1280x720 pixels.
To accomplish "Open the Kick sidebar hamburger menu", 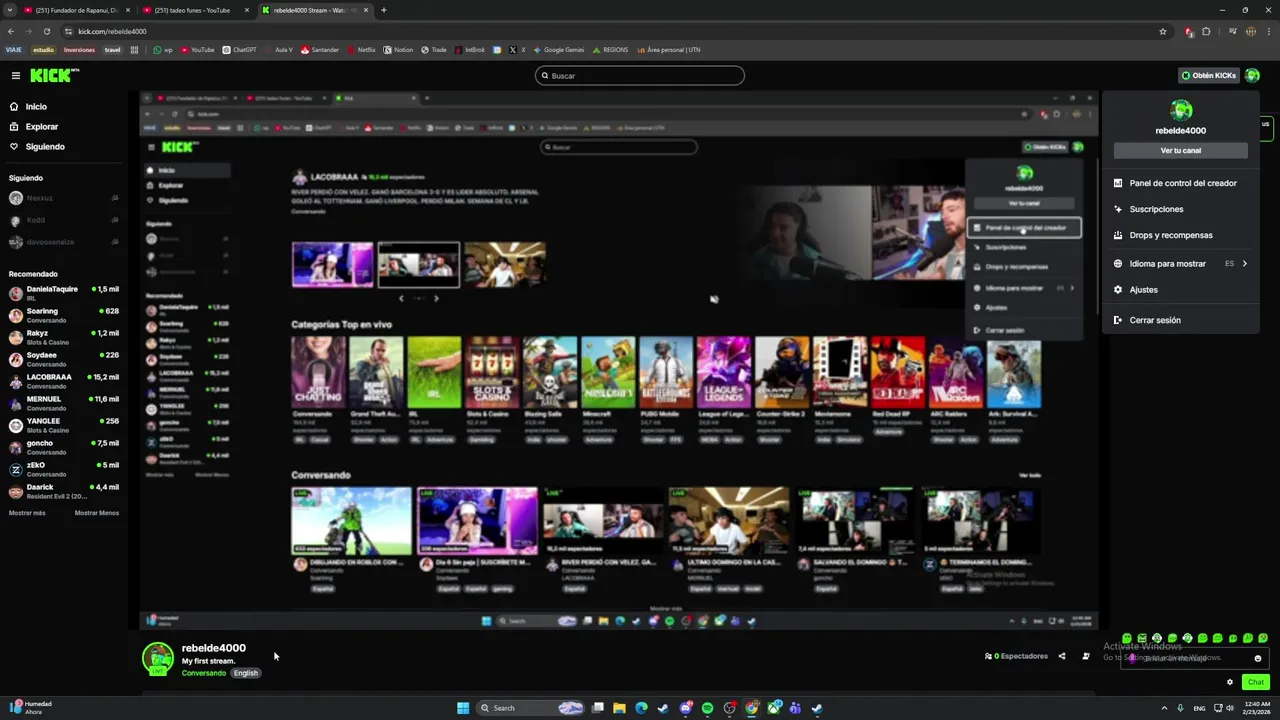I will (15, 76).
